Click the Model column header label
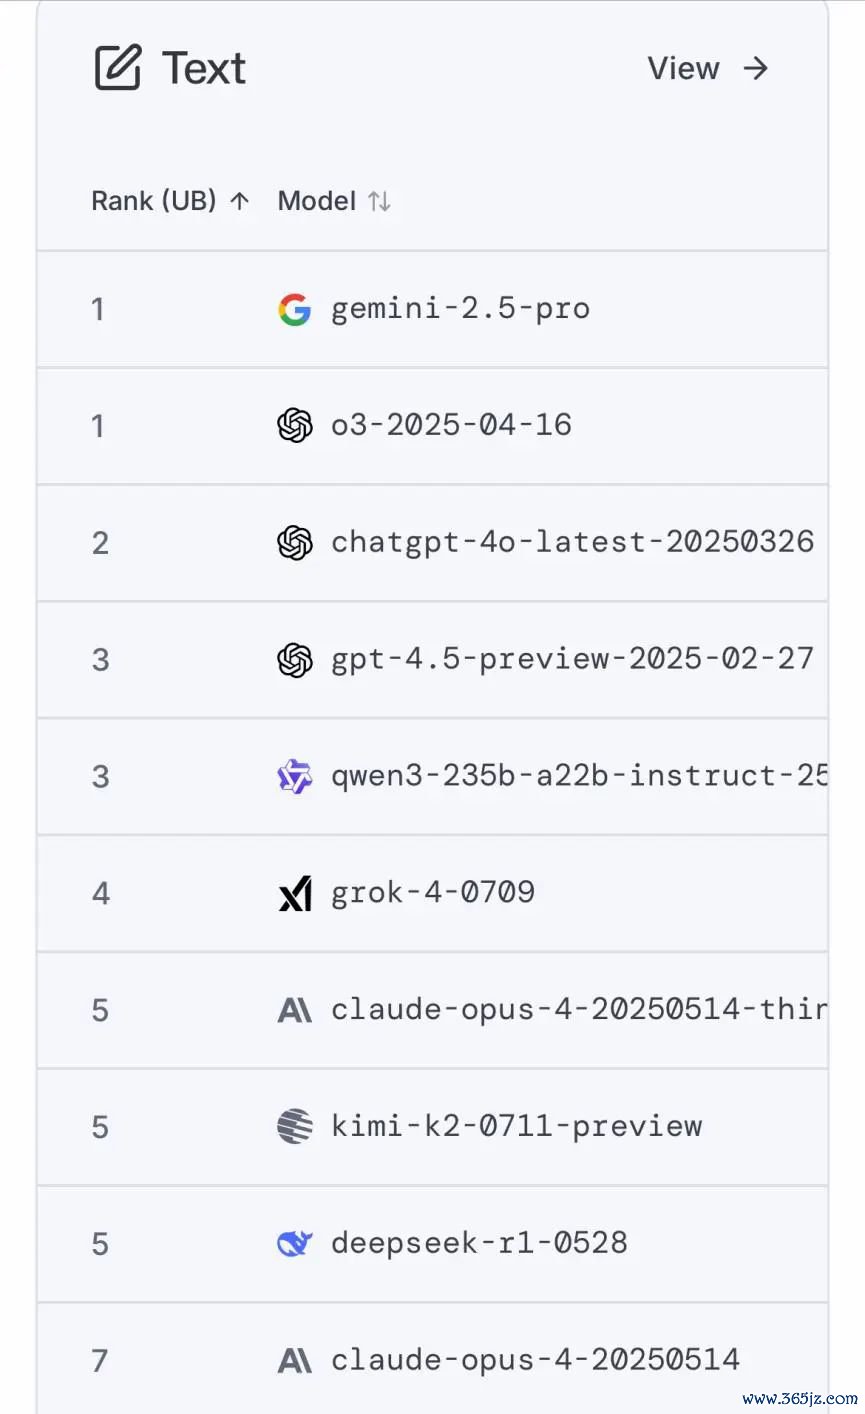Screen dimensions: 865x1414 [x=317, y=201]
